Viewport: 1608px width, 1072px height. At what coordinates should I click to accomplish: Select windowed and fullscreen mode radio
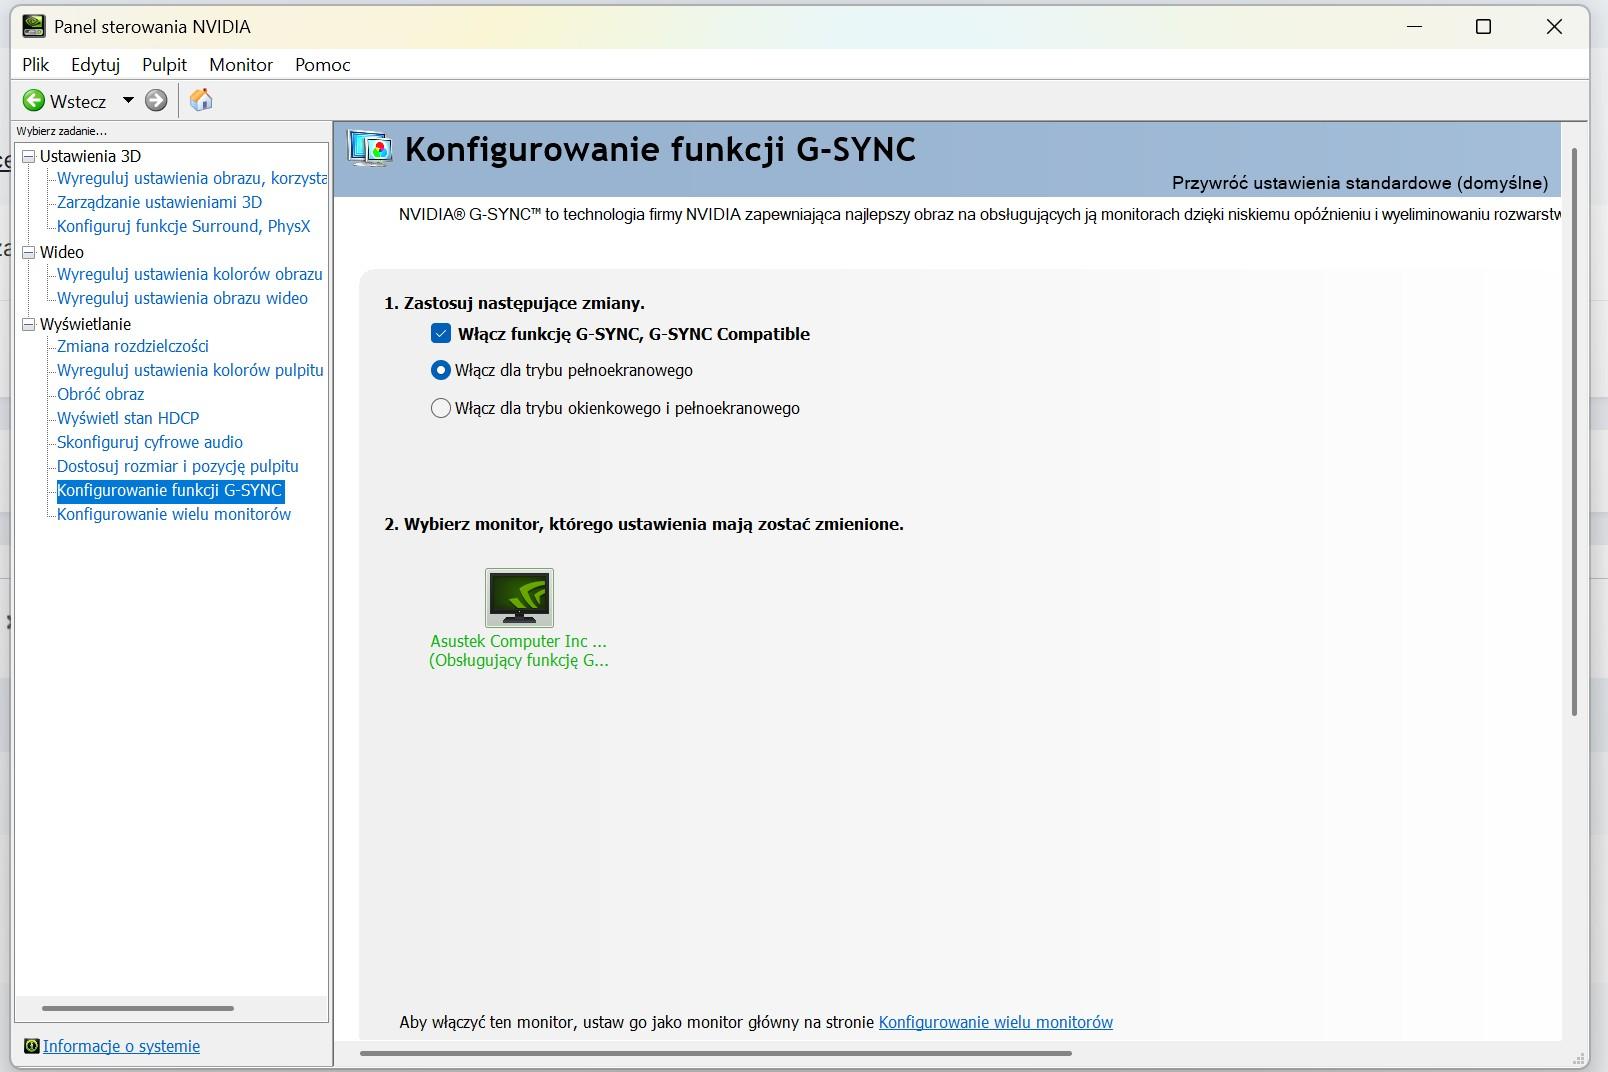(441, 408)
